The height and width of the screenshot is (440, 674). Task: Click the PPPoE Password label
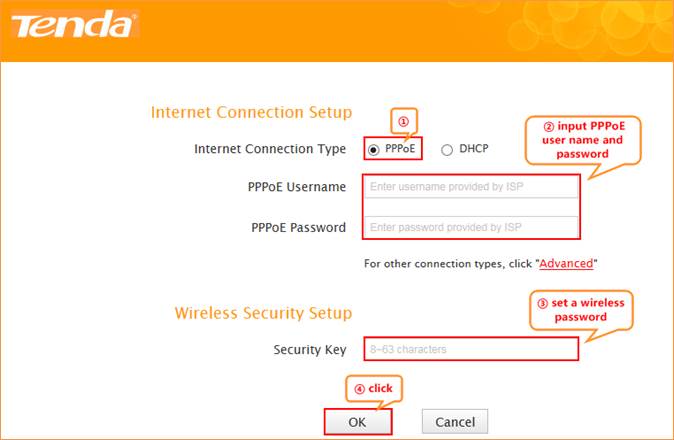click(x=298, y=228)
